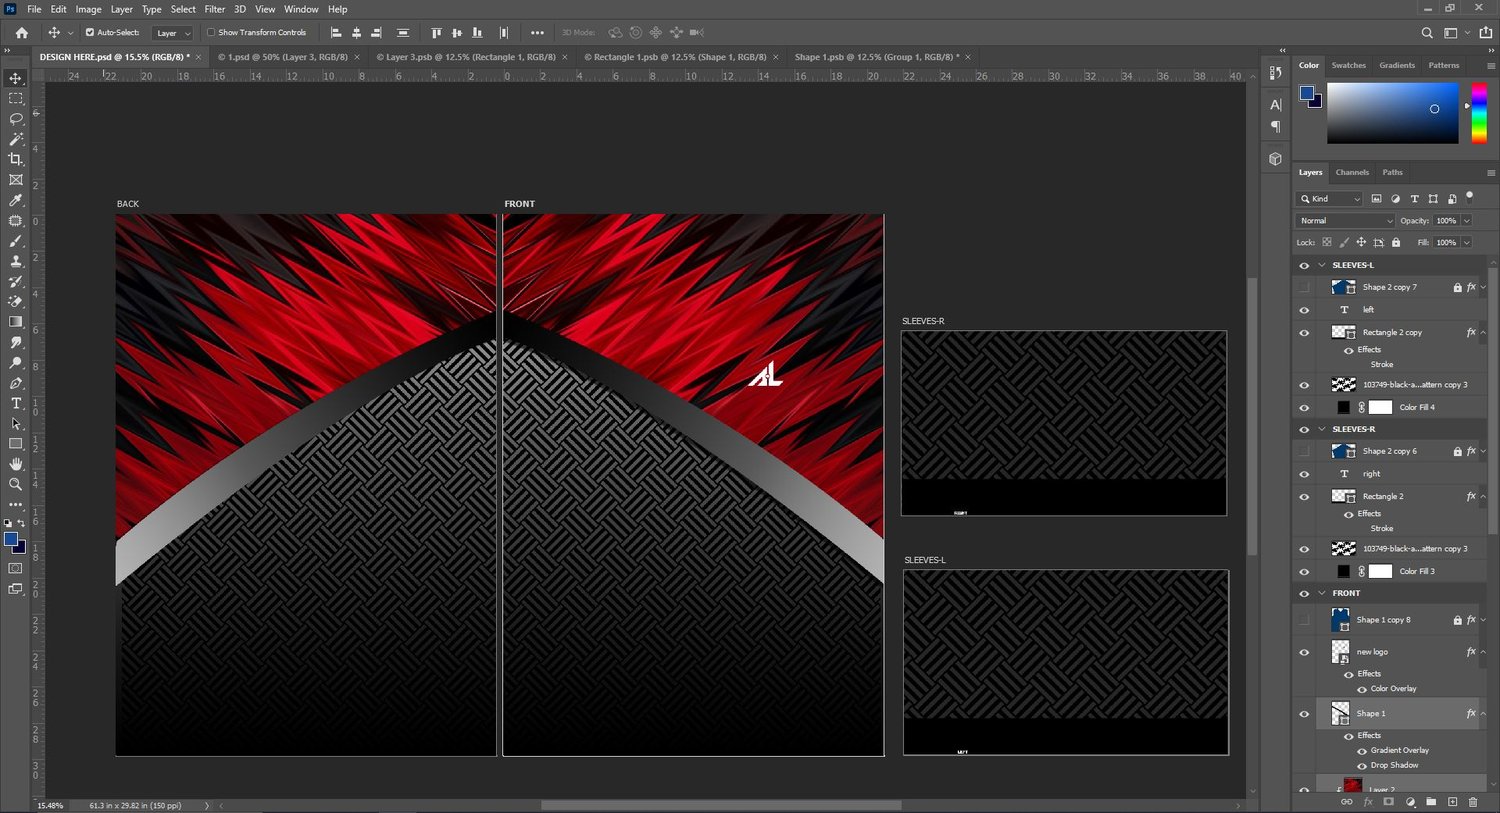Enable Show Transform Controls checkbox
This screenshot has height=813, width=1500.
tap(211, 32)
